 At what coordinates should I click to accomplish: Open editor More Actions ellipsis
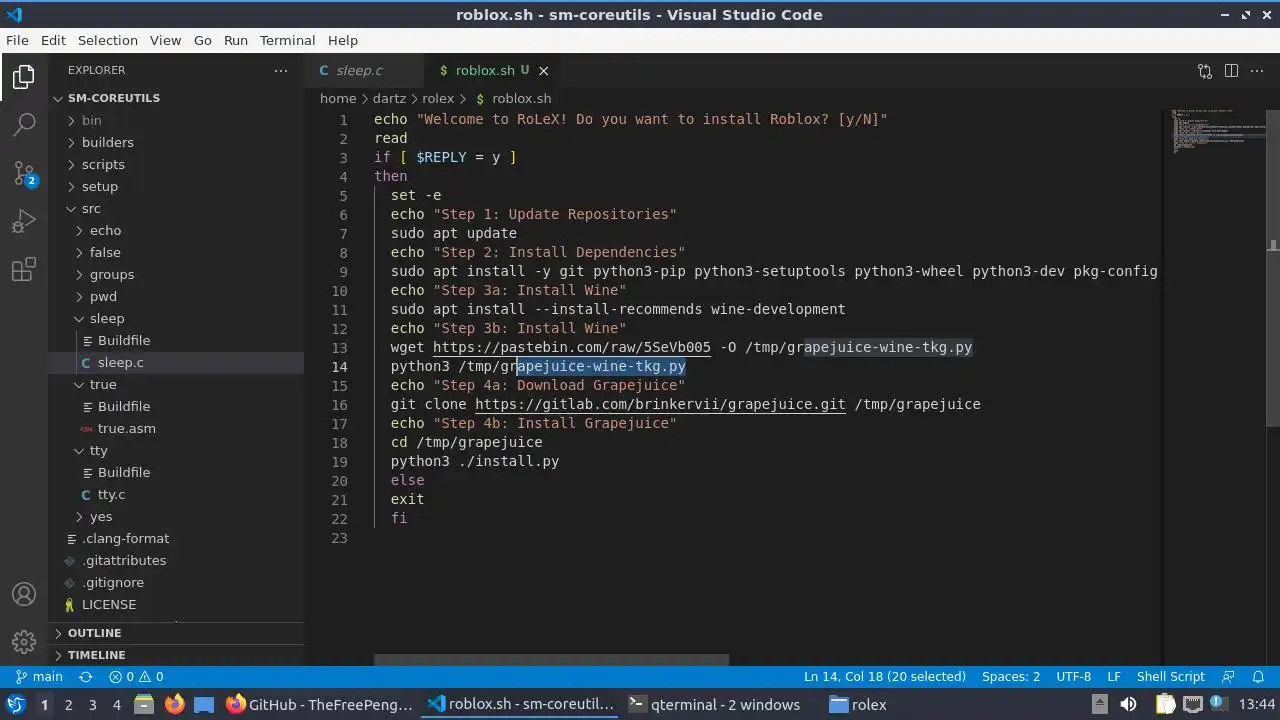click(x=1257, y=70)
